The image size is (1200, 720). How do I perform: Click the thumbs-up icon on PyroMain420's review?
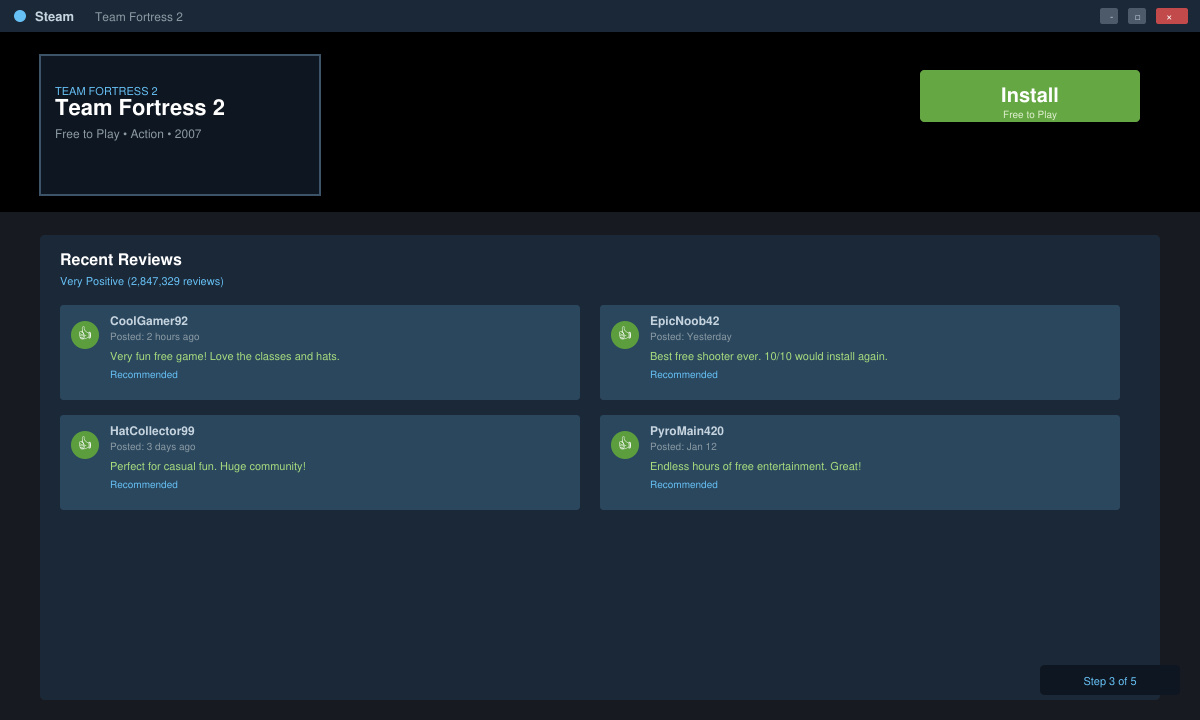(x=625, y=445)
